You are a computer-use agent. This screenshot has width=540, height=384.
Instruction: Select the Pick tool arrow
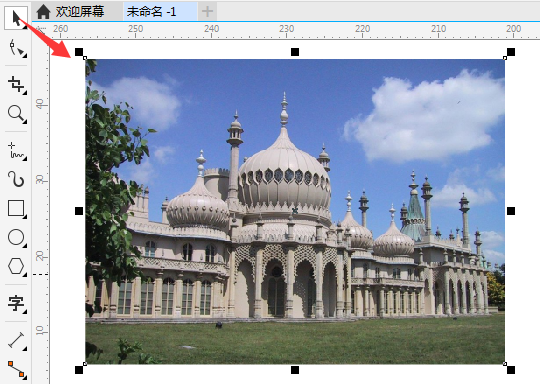pos(16,17)
